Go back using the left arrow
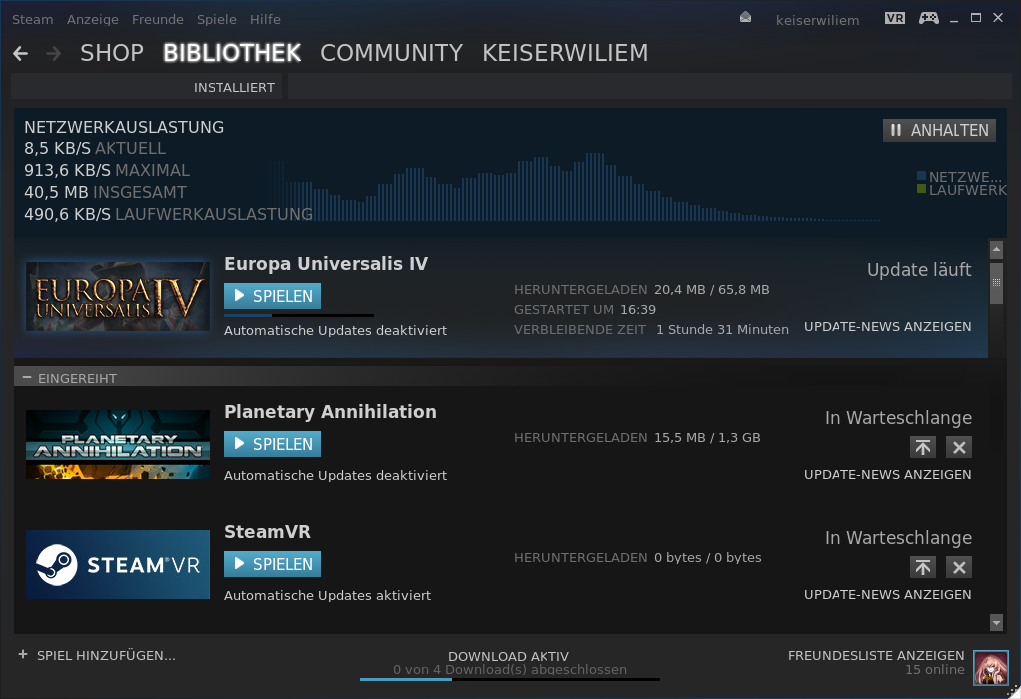The image size is (1021, 699). point(21,53)
